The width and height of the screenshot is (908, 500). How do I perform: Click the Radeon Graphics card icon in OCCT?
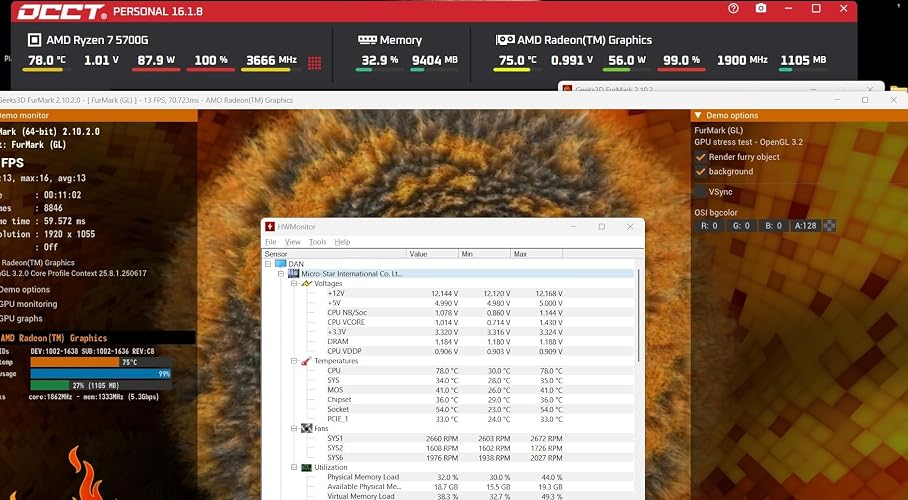(x=505, y=40)
